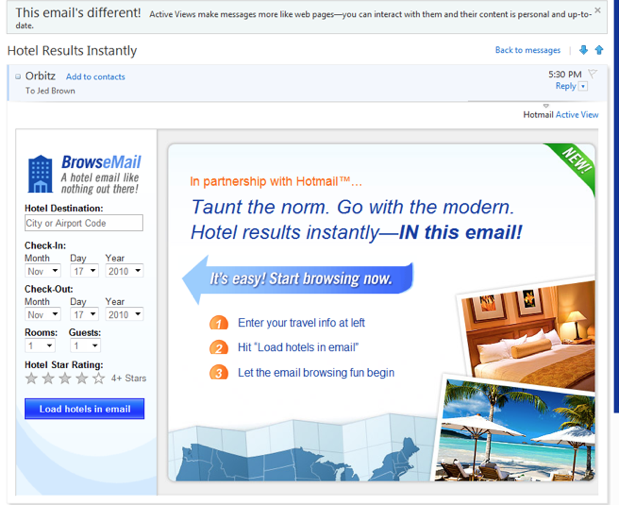Viewport: 619px width, 505px height.
Task: Click the Reply link
Action: (566, 86)
